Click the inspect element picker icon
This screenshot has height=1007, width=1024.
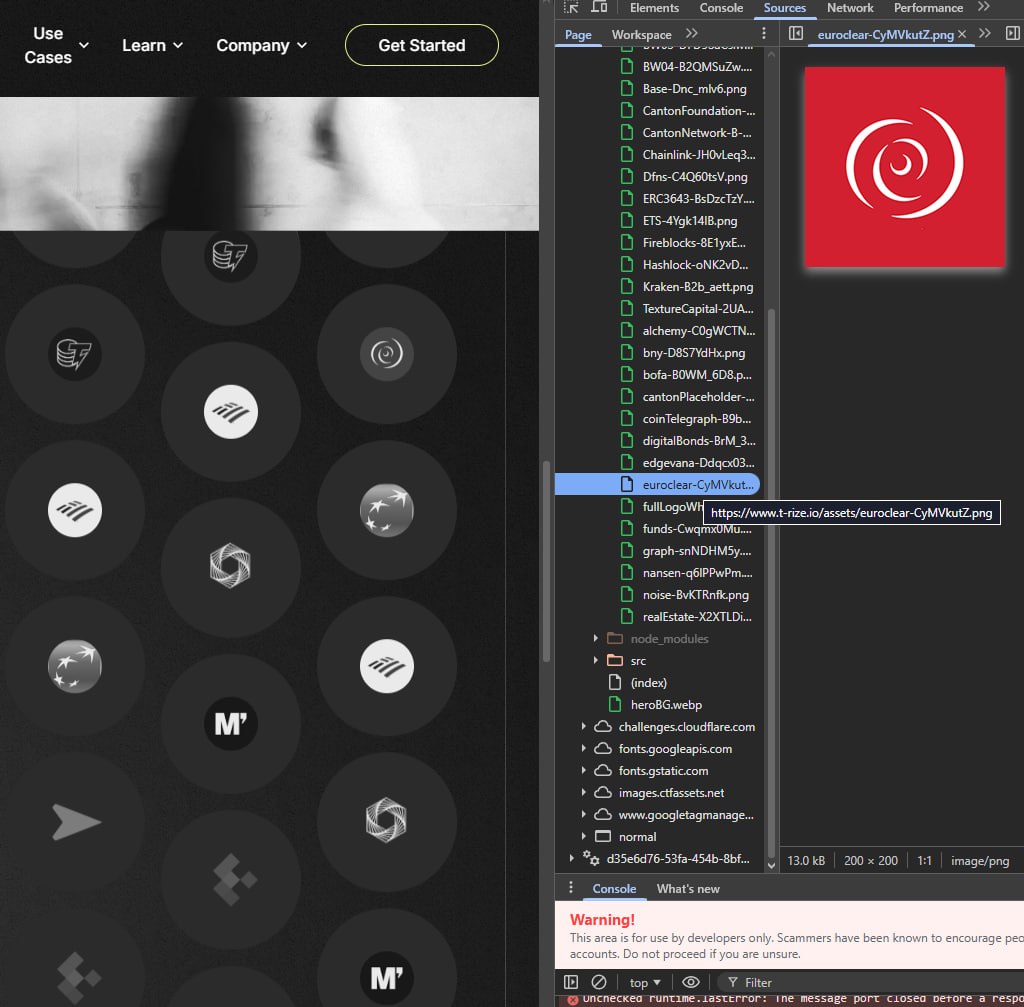point(571,8)
